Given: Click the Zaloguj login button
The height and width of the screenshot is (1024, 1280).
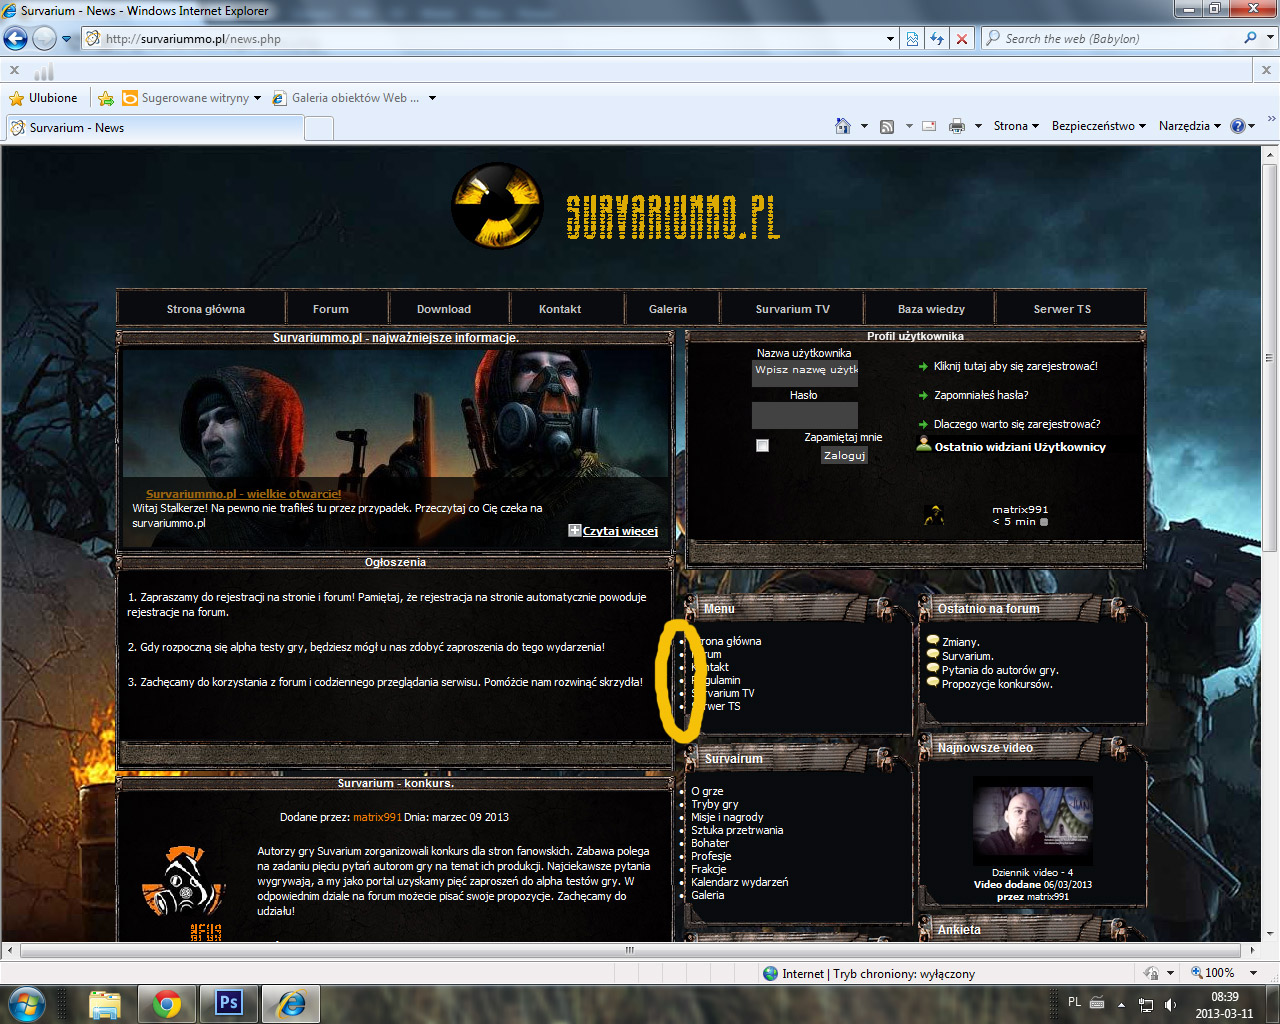Looking at the screenshot, I should 845,455.
